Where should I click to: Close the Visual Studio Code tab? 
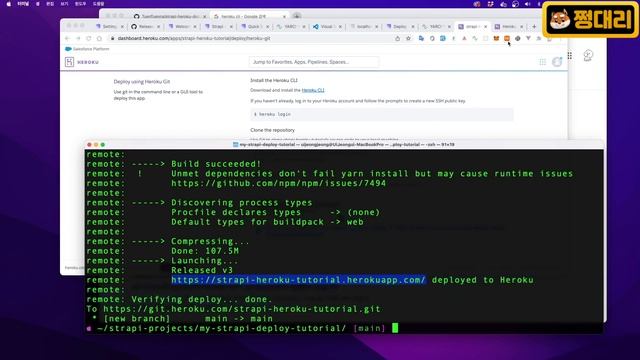pos(340,27)
